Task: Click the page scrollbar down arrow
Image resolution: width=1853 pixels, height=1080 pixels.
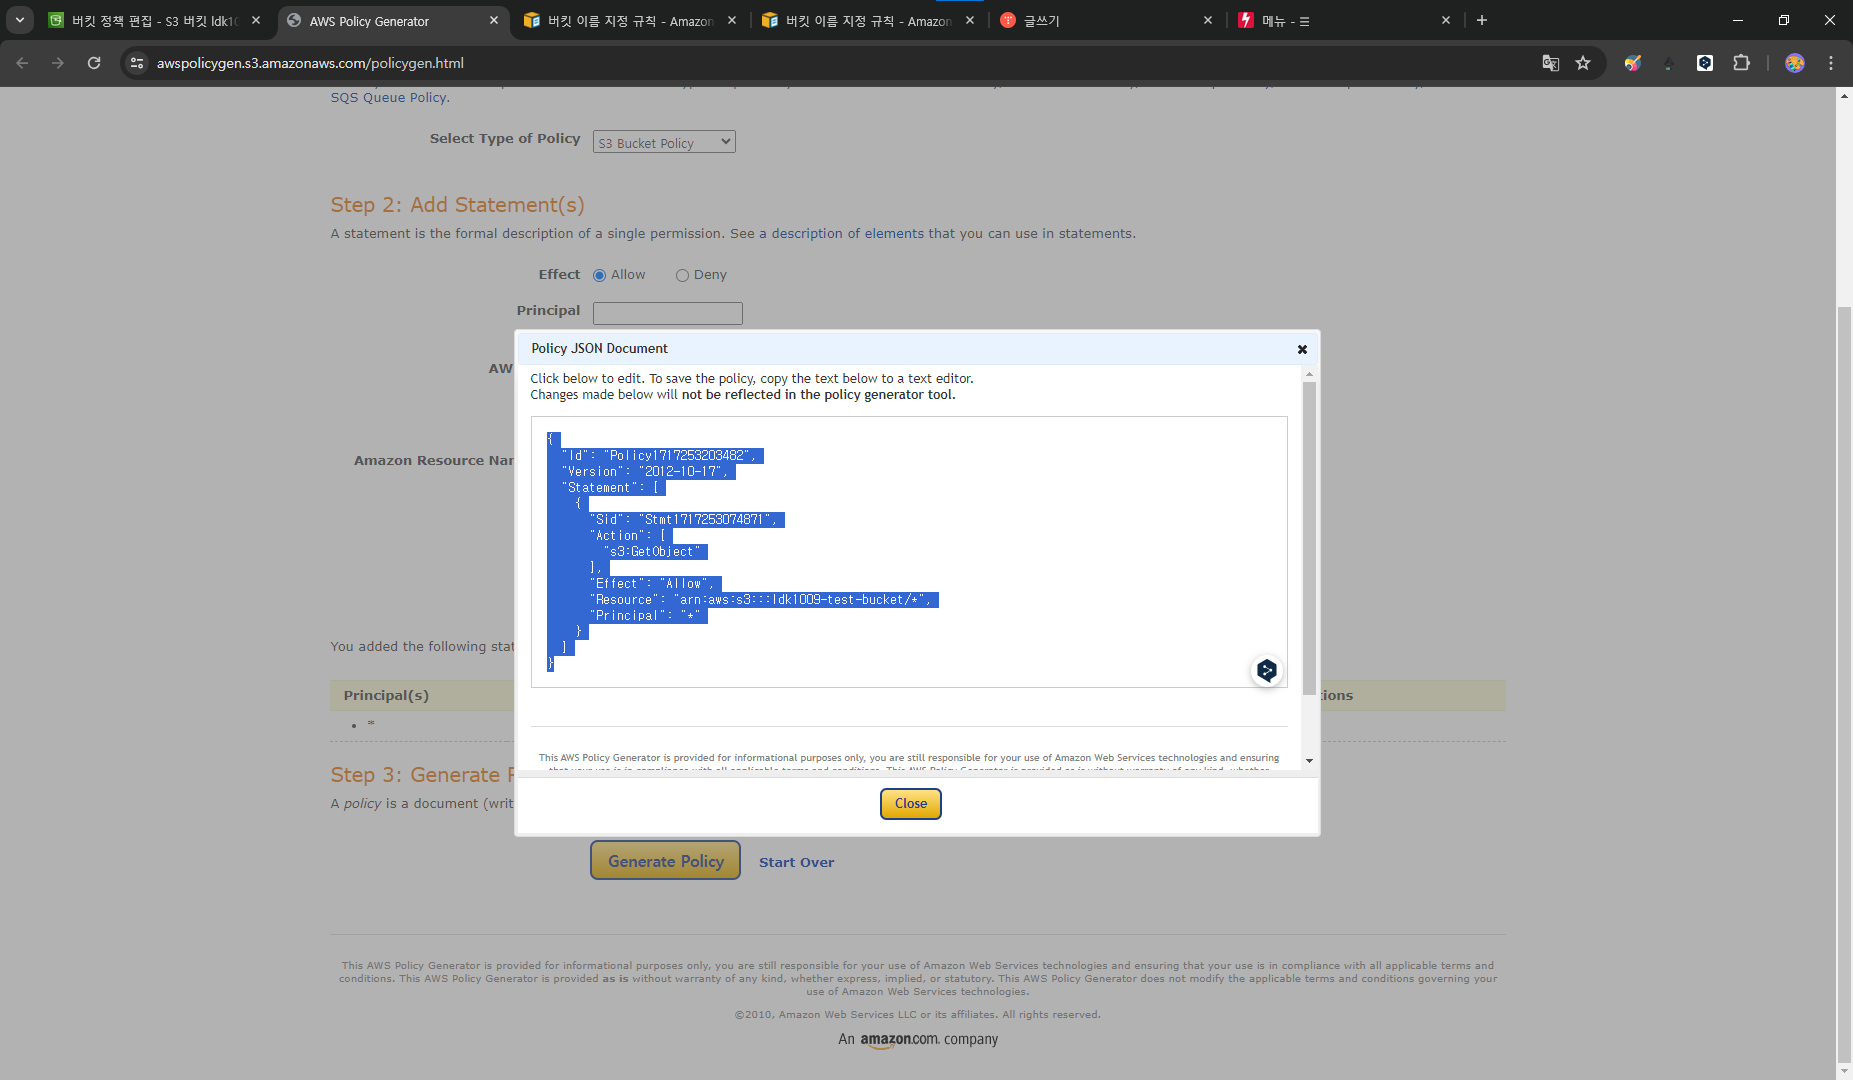Action: 1844,1071
